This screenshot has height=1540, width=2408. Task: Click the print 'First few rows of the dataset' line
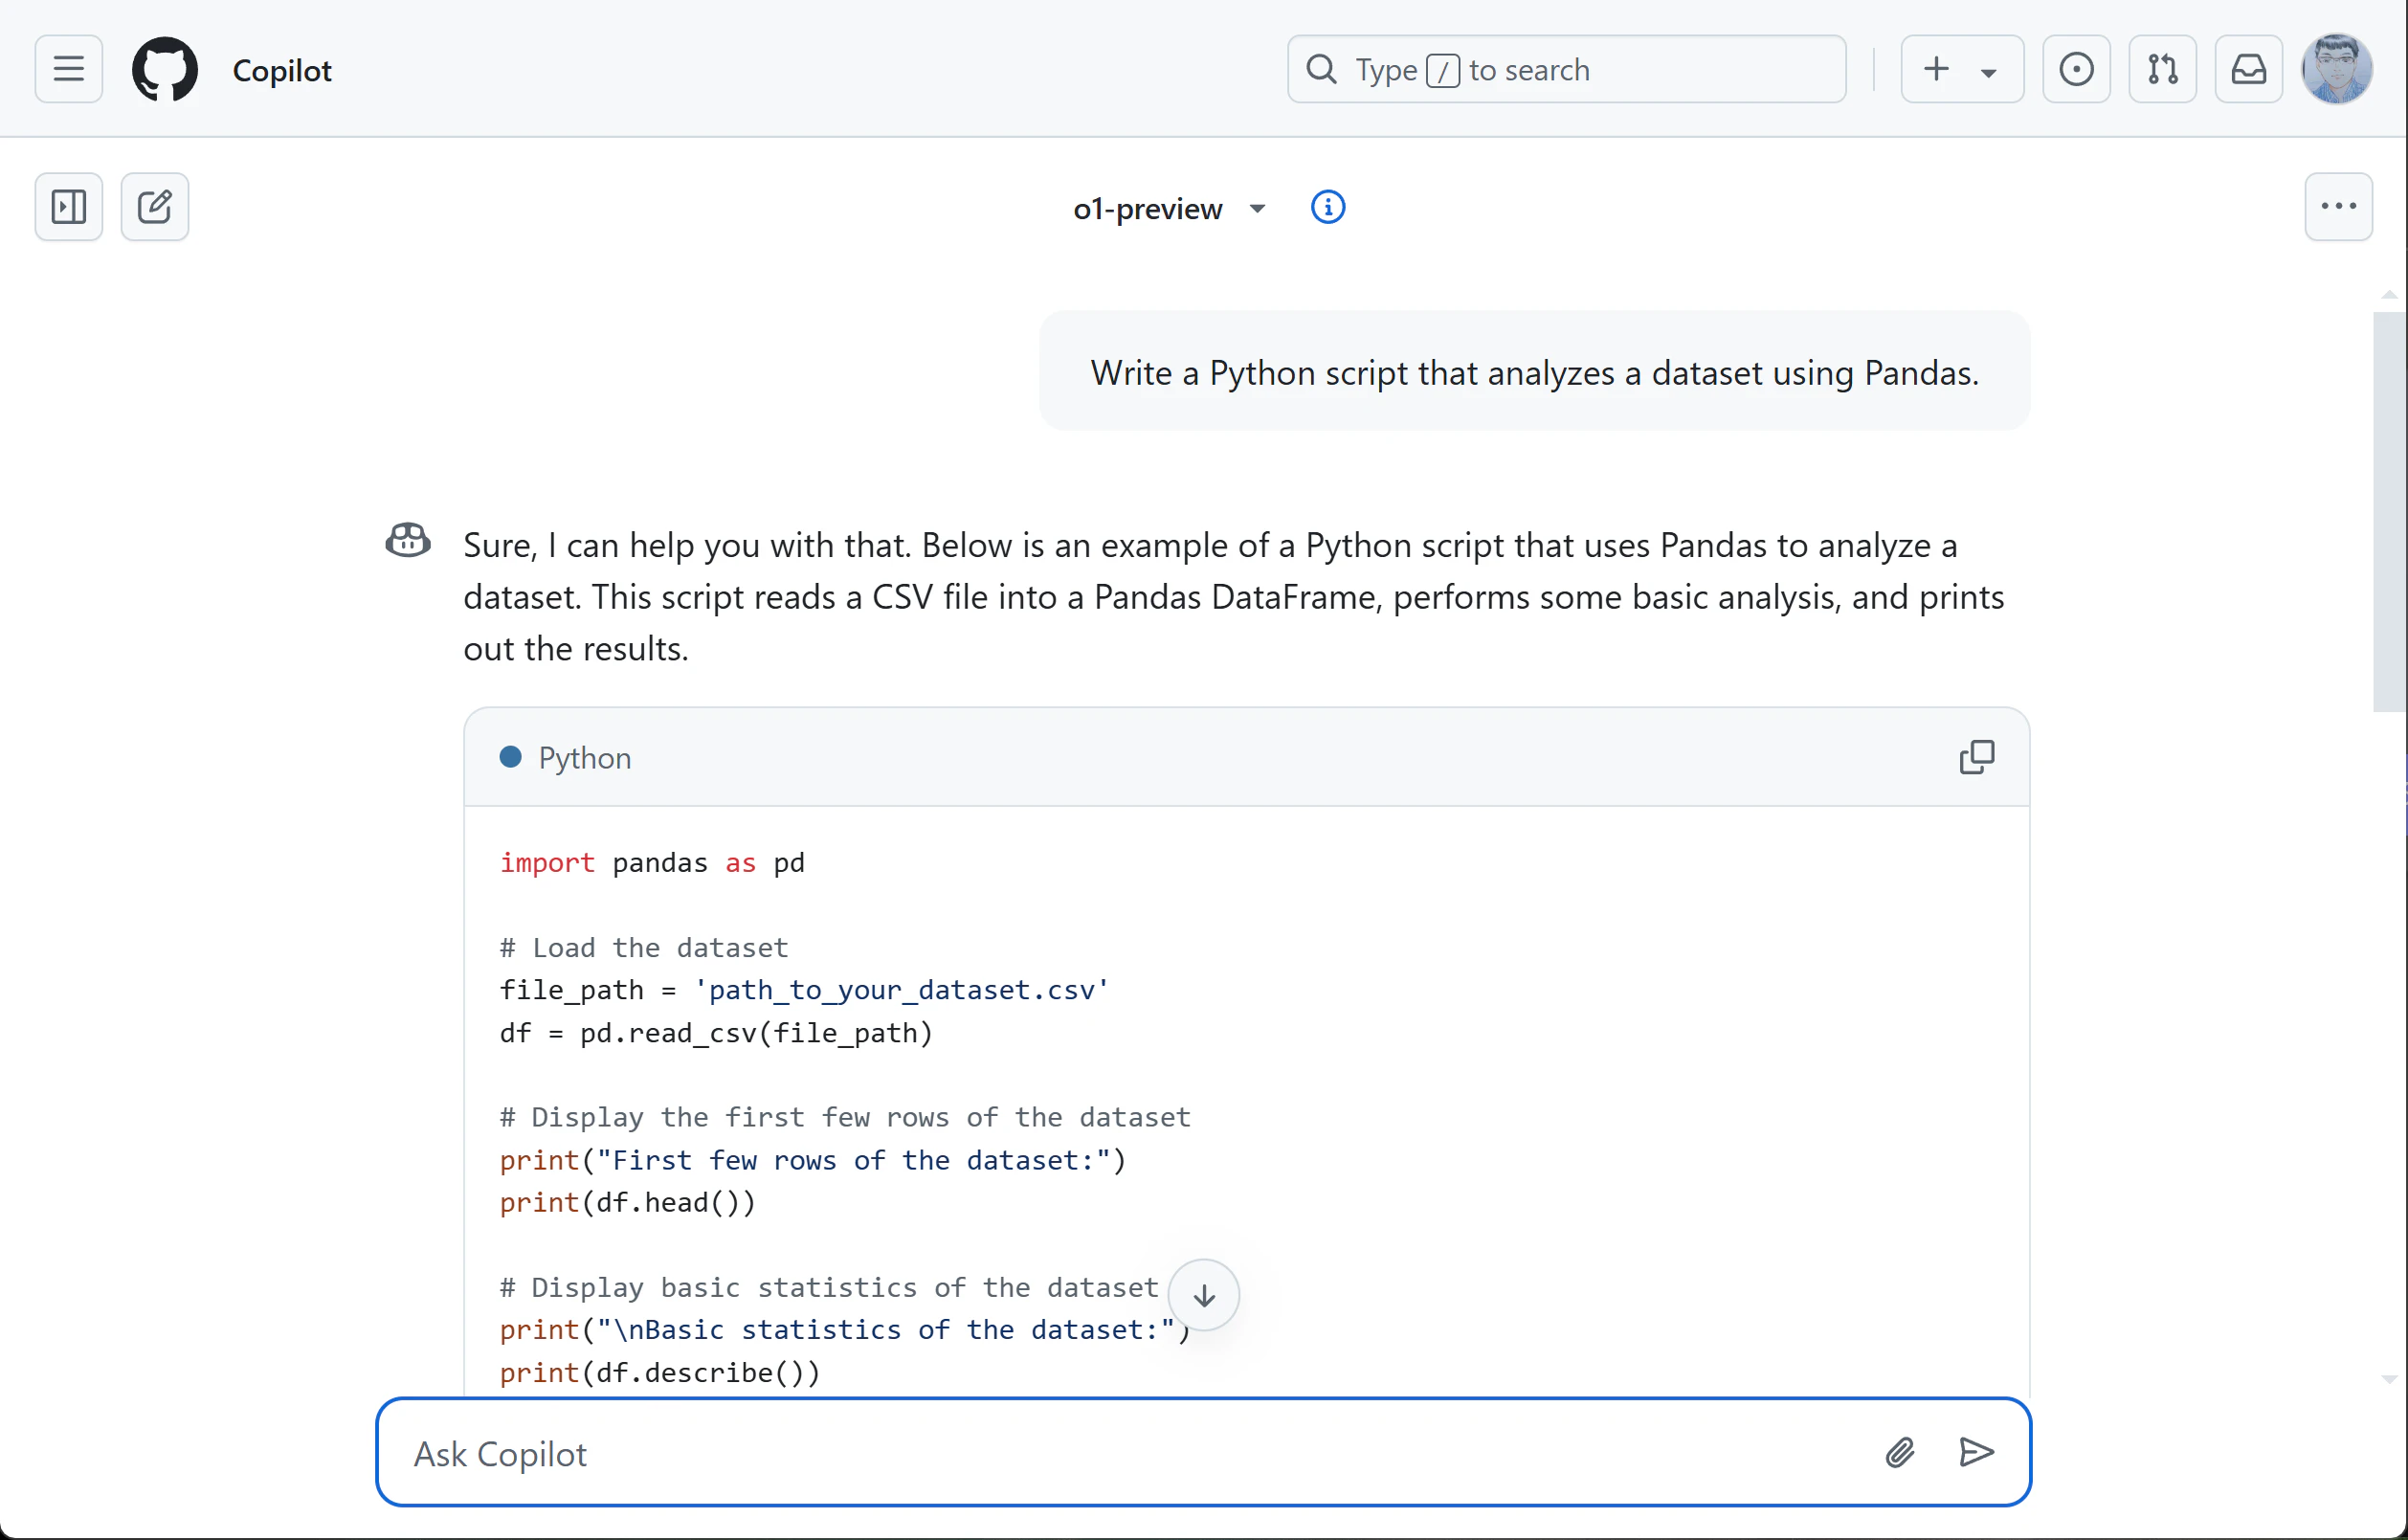click(x=813, y=1160)
